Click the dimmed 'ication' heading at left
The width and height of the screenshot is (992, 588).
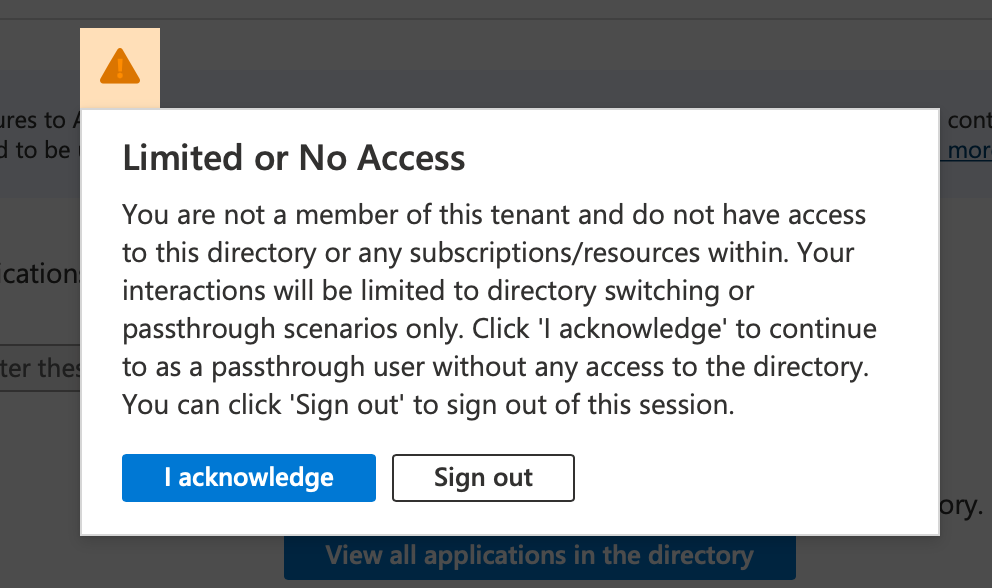[x=40, y=273]
